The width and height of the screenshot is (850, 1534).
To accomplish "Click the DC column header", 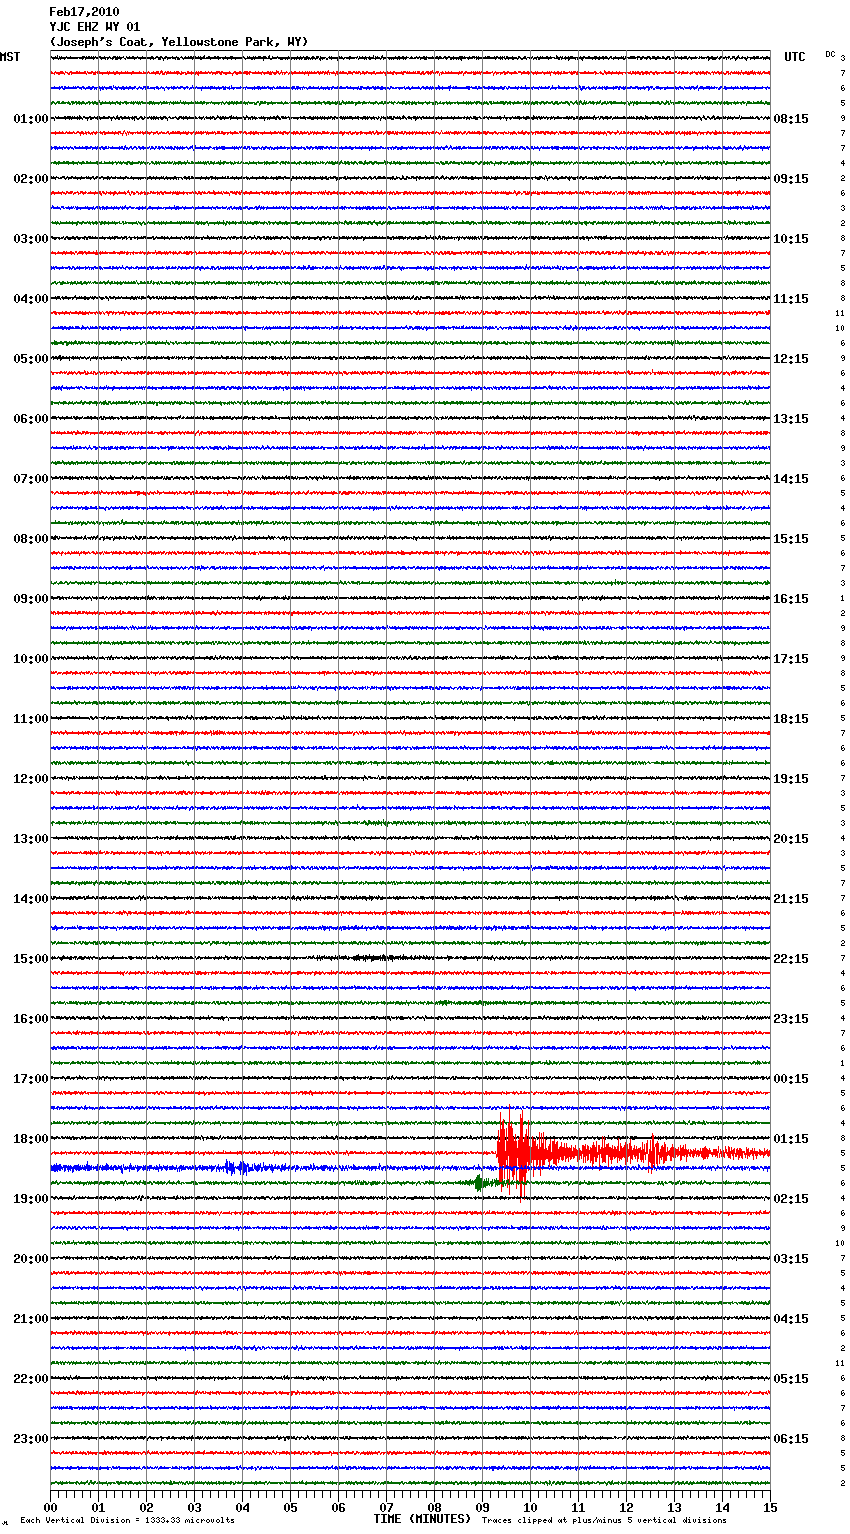I will [830, 54].
